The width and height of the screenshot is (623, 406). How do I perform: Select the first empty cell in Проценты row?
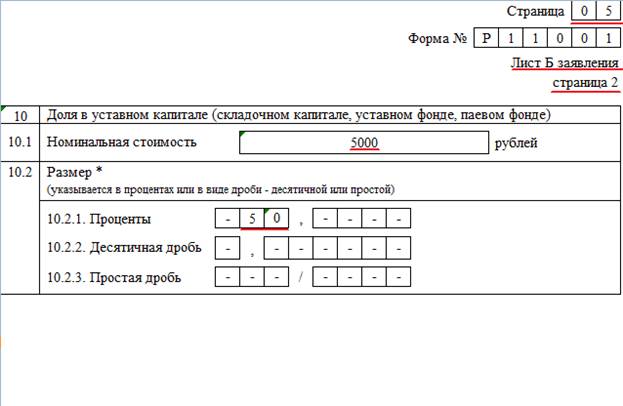click(228, 219)
